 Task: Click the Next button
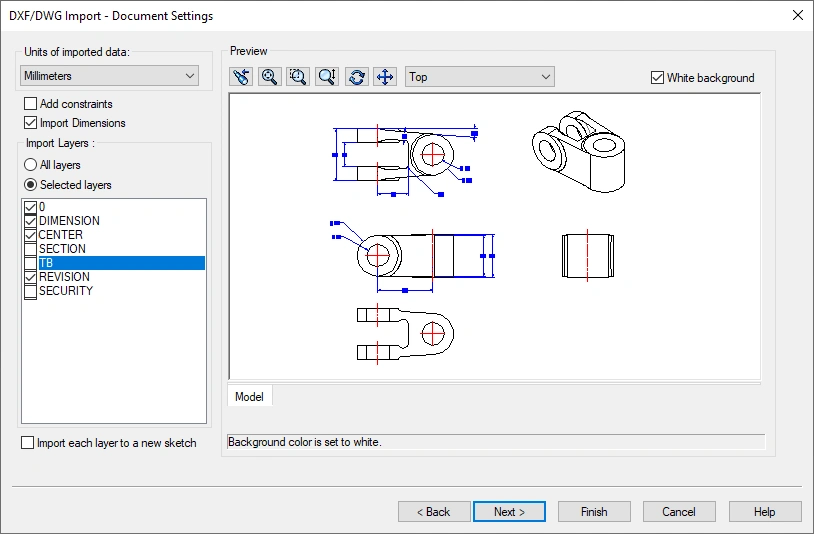point(509,512)
